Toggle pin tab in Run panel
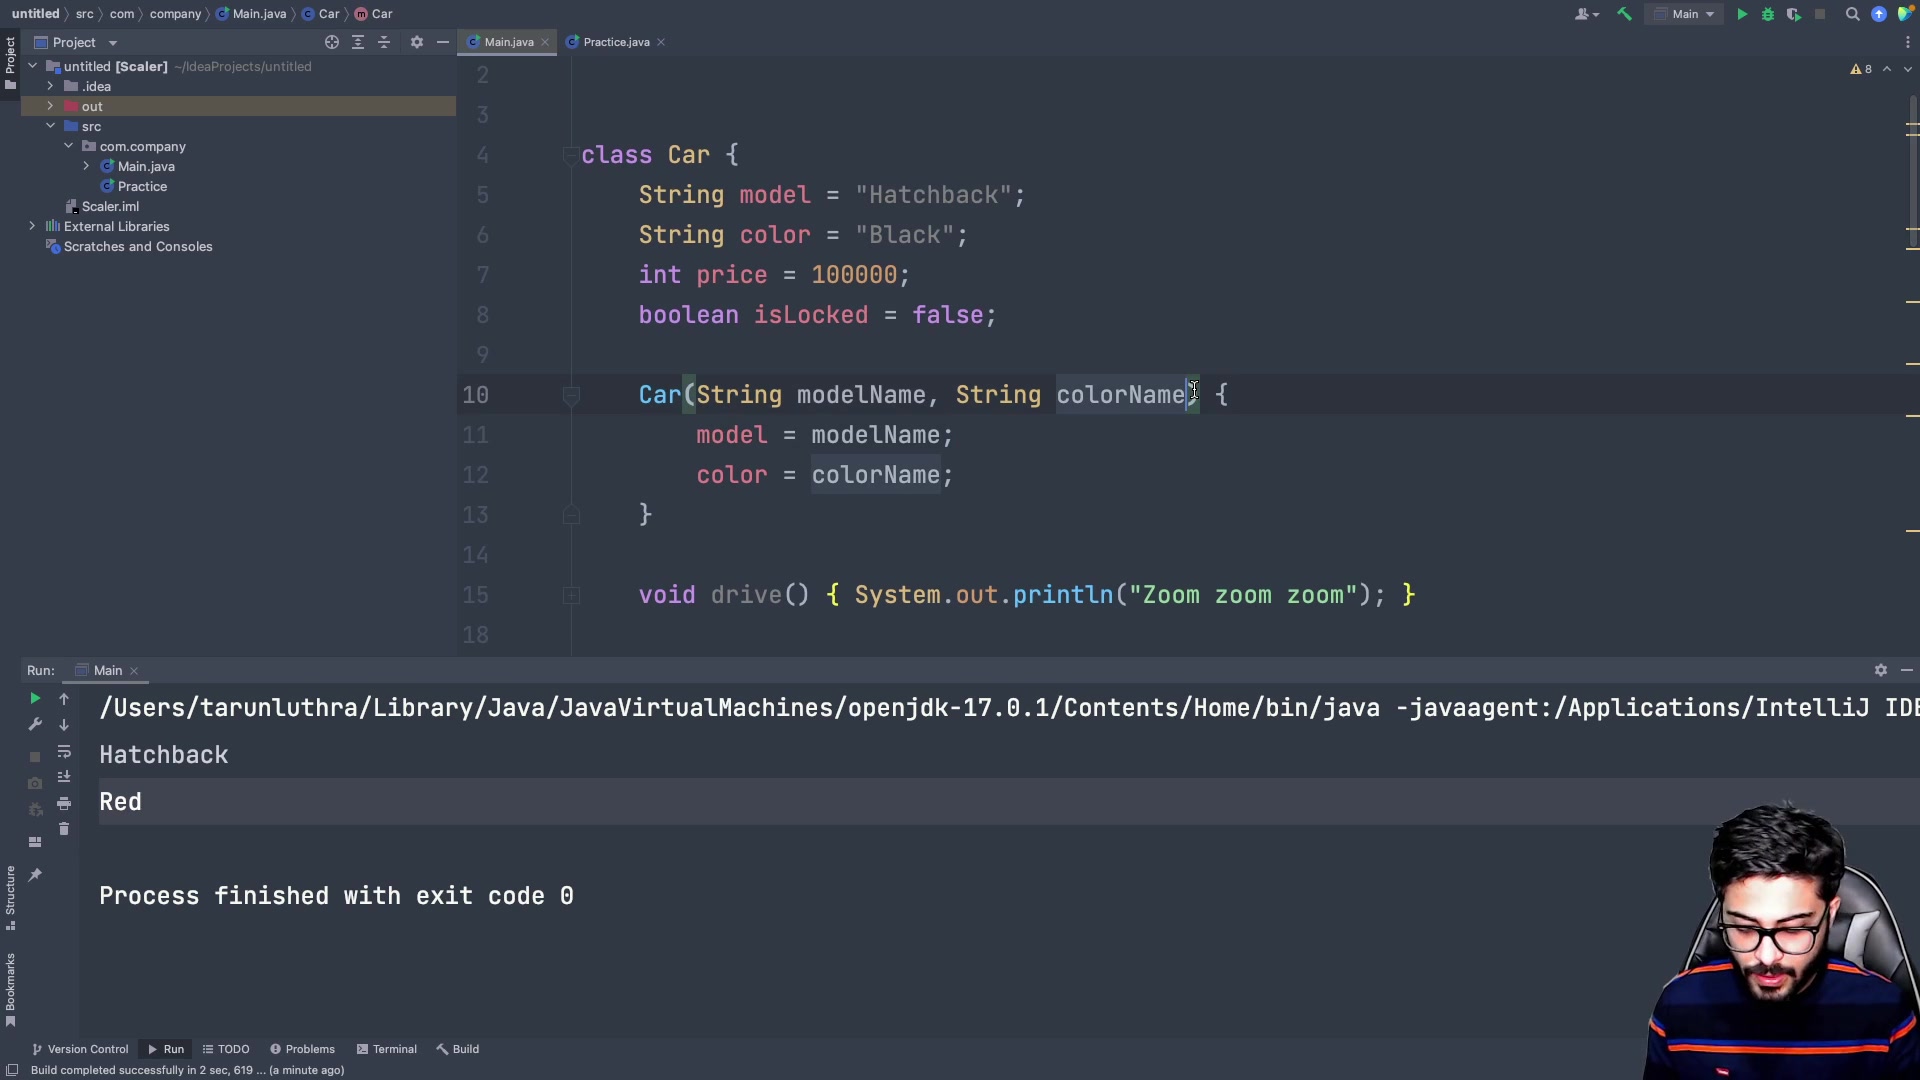The height and width of the screenshot is (1080, 1920). pos(35,875)
